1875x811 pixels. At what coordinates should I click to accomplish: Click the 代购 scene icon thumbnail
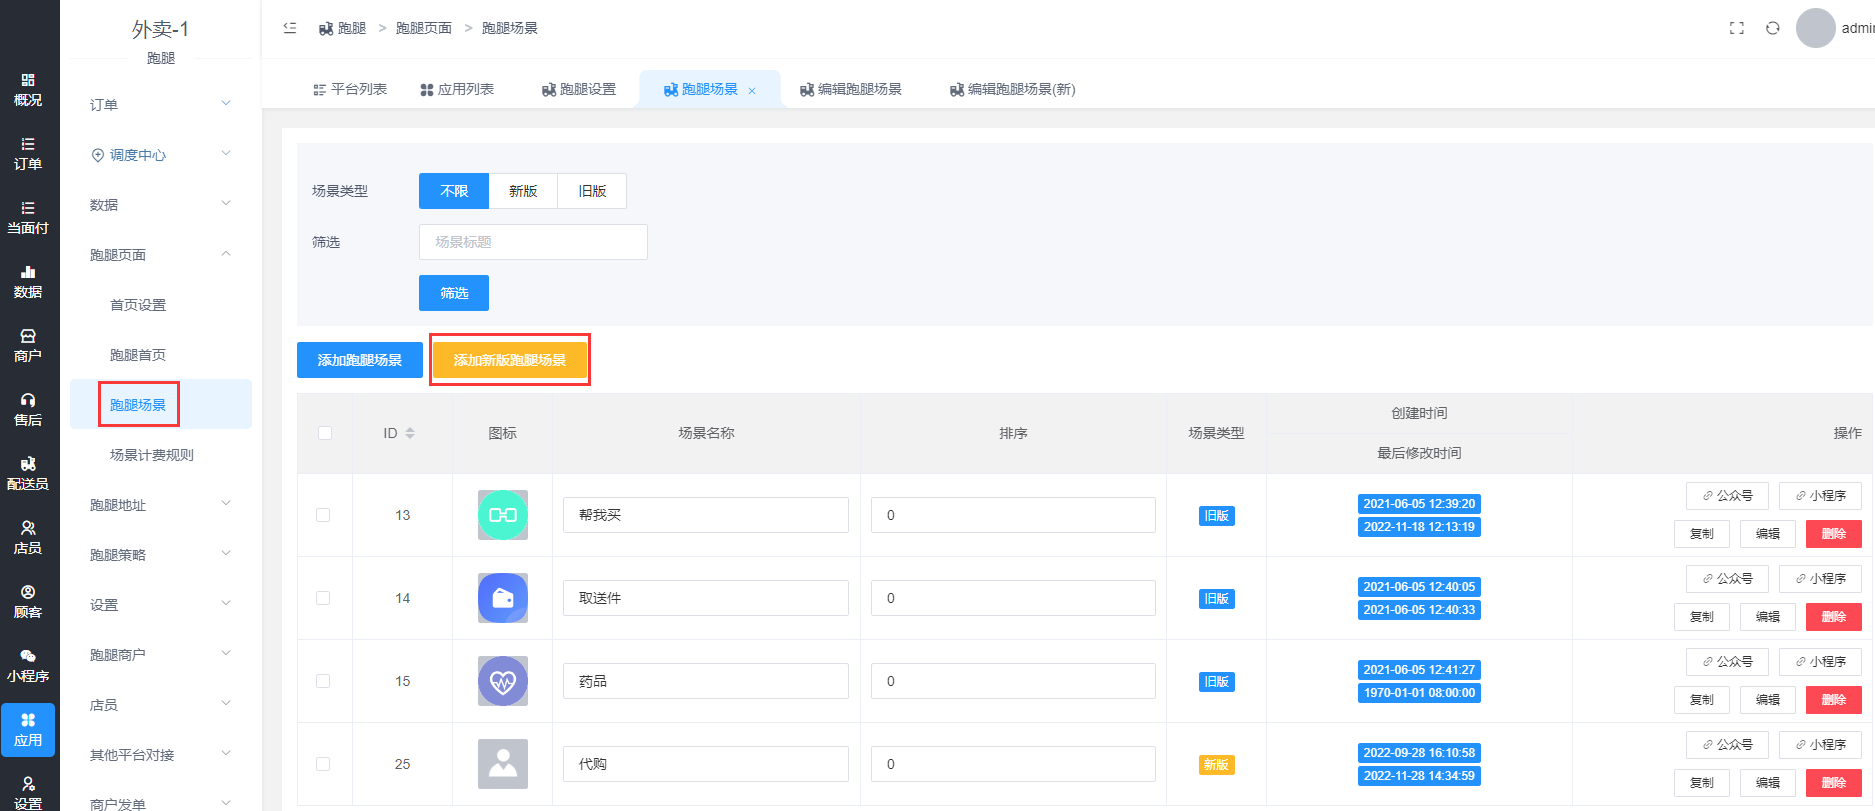point(503,764)
